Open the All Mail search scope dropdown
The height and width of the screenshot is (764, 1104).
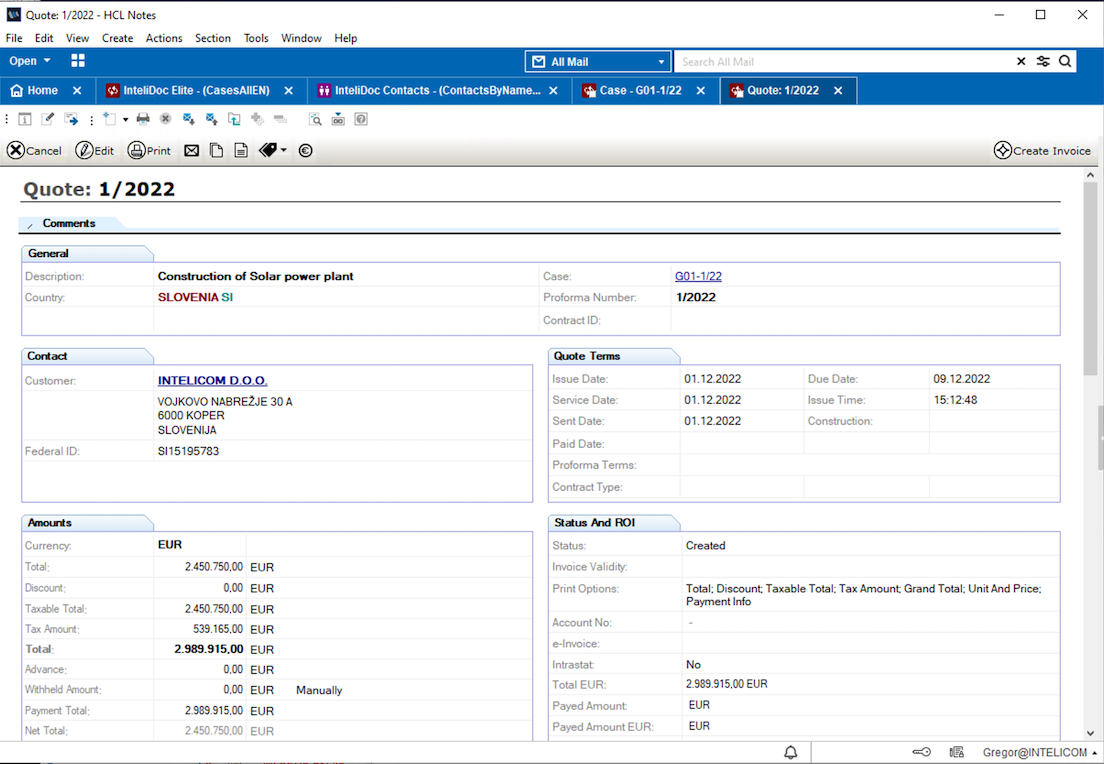coord(598,62)
